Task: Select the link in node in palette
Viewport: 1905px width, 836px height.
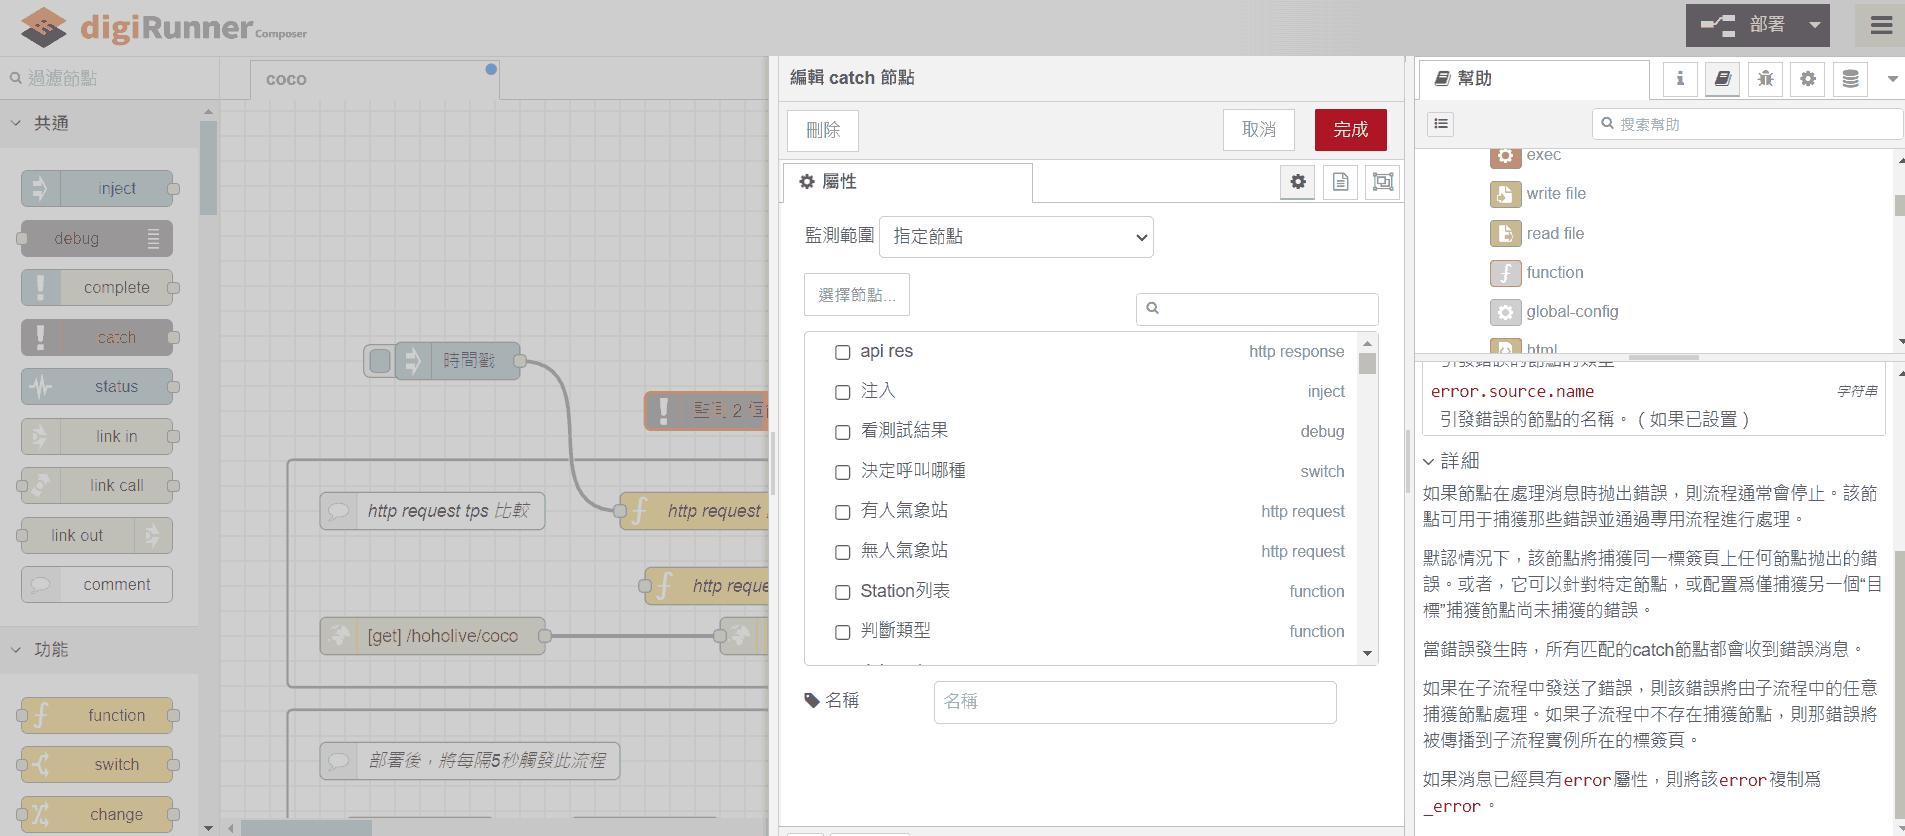Action: (x=97, y=436)
